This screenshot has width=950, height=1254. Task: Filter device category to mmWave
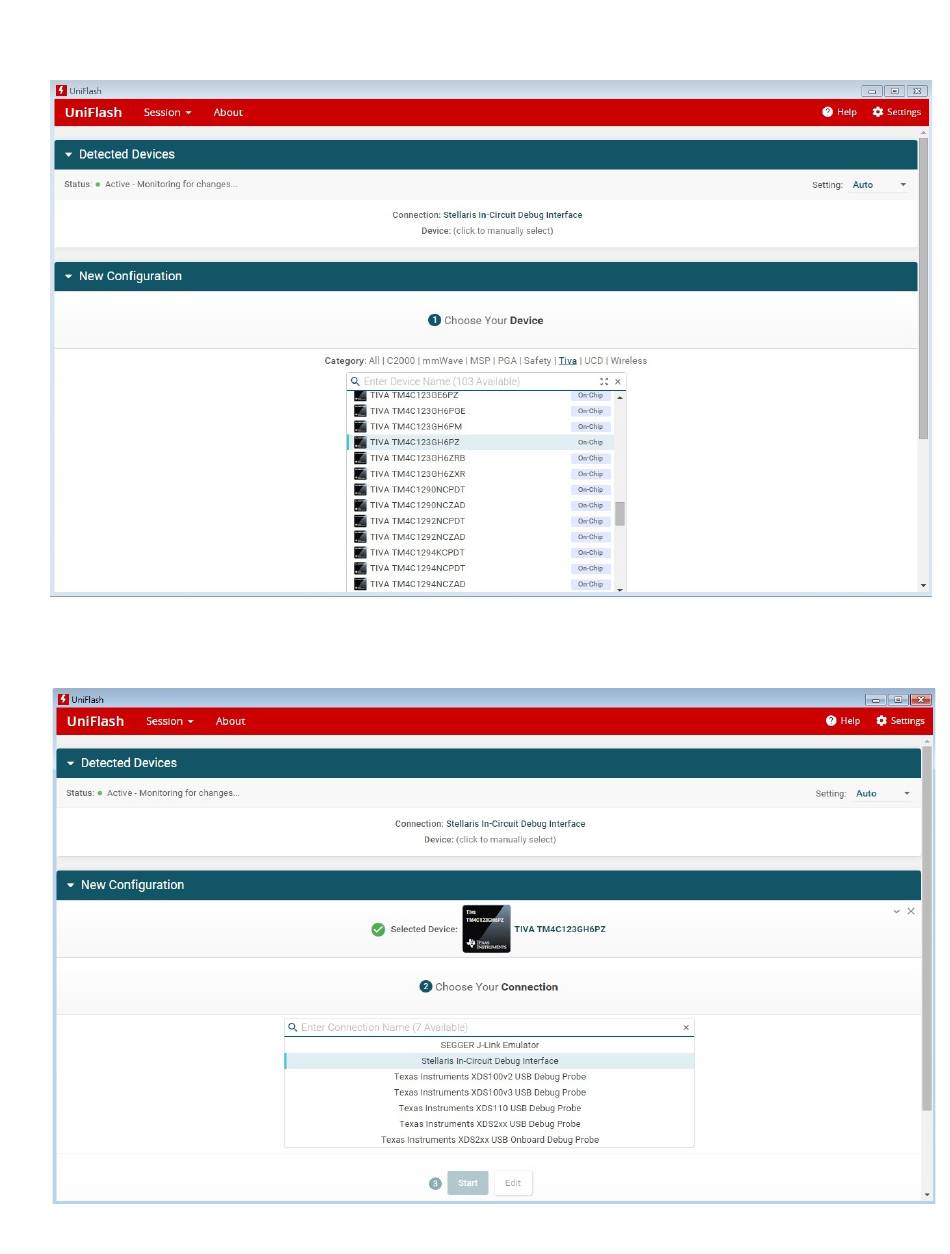pos(442,361)
